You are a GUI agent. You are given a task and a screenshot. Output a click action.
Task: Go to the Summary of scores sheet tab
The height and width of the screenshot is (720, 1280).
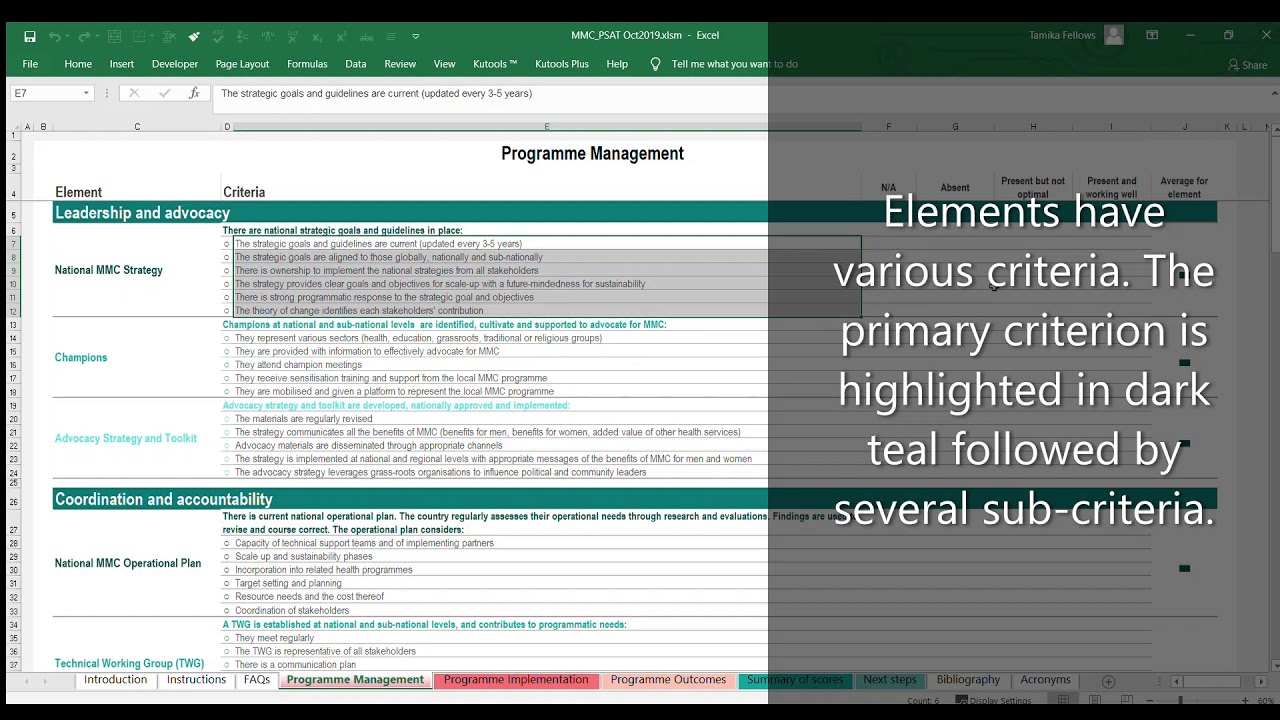pos(795,680)
